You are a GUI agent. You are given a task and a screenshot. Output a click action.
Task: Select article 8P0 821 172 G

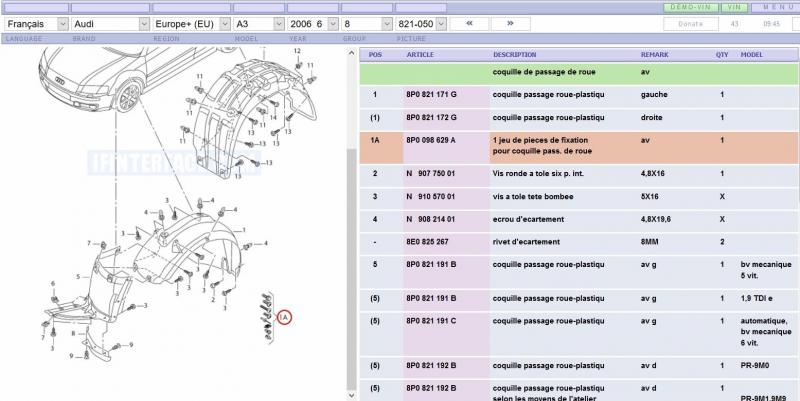pyautogui.click(x=431, y=117)
